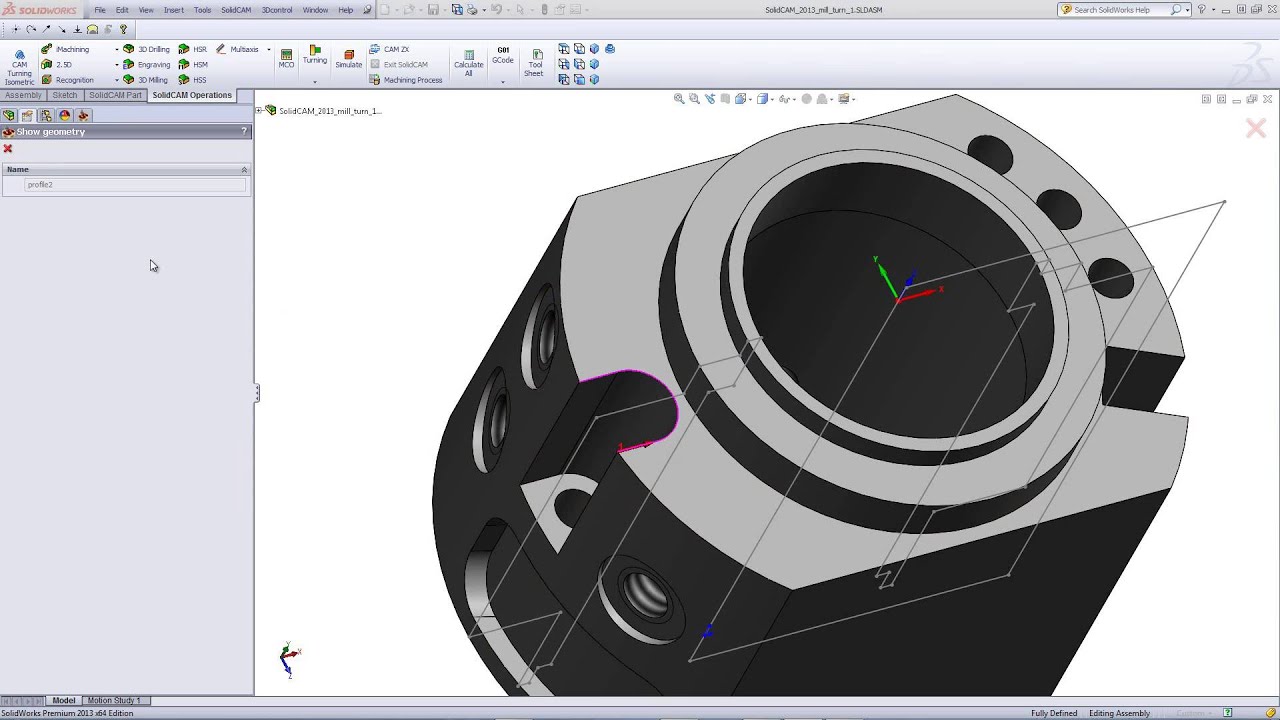Click the SolidCAM_2013_mill_turn_1 tree label
This screenshot has width=1280, height=720.
[329, 111]
